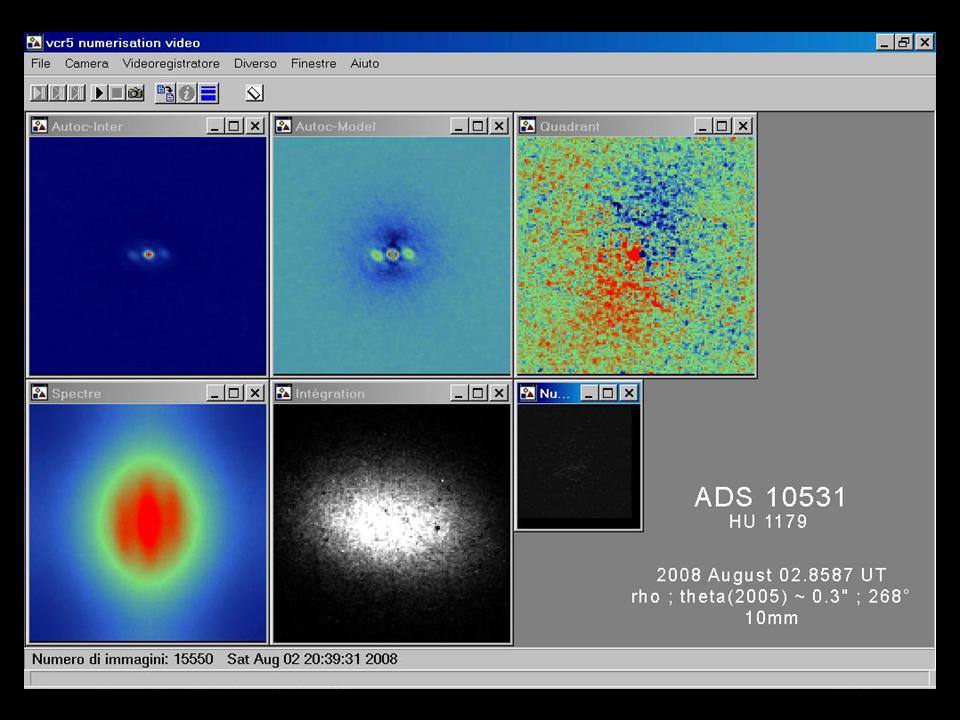960x720 pixels.
Task: Open the info icon in the toolbar
Action: (x=187, y=93)
